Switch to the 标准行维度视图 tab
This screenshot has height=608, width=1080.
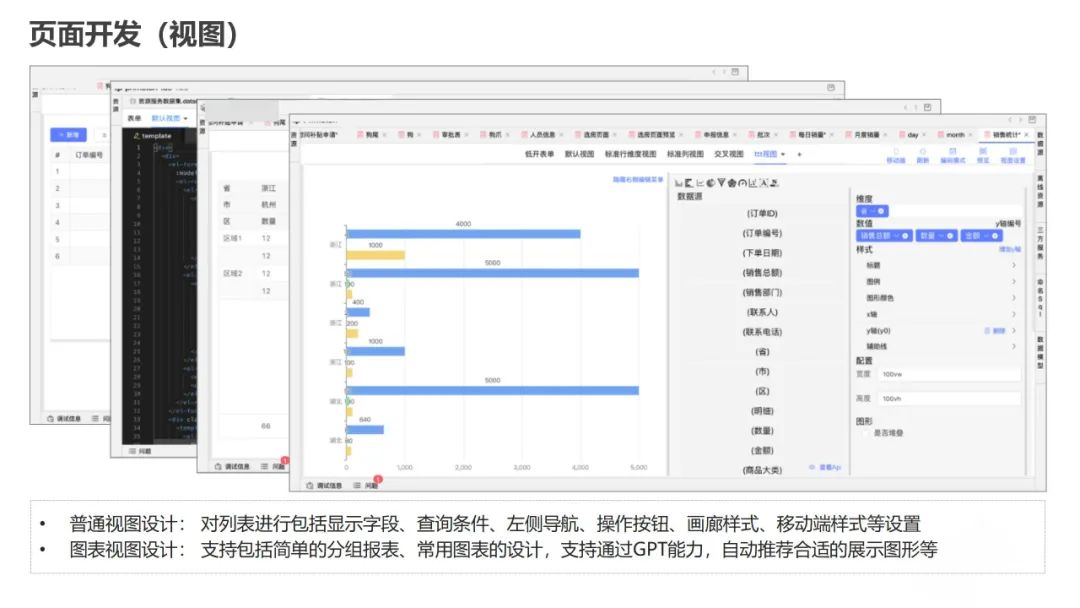pyautogui.click(x=630, y=154)
